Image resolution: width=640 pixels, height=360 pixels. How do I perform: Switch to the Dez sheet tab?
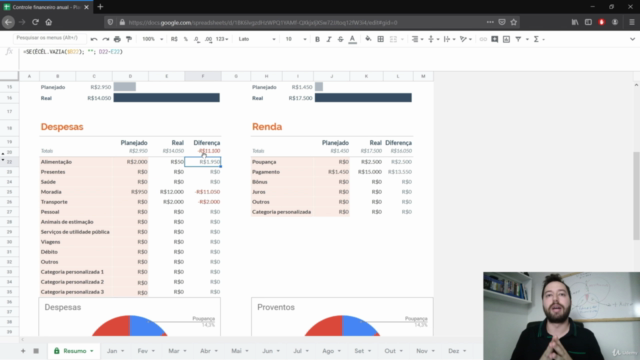point(457,351)
